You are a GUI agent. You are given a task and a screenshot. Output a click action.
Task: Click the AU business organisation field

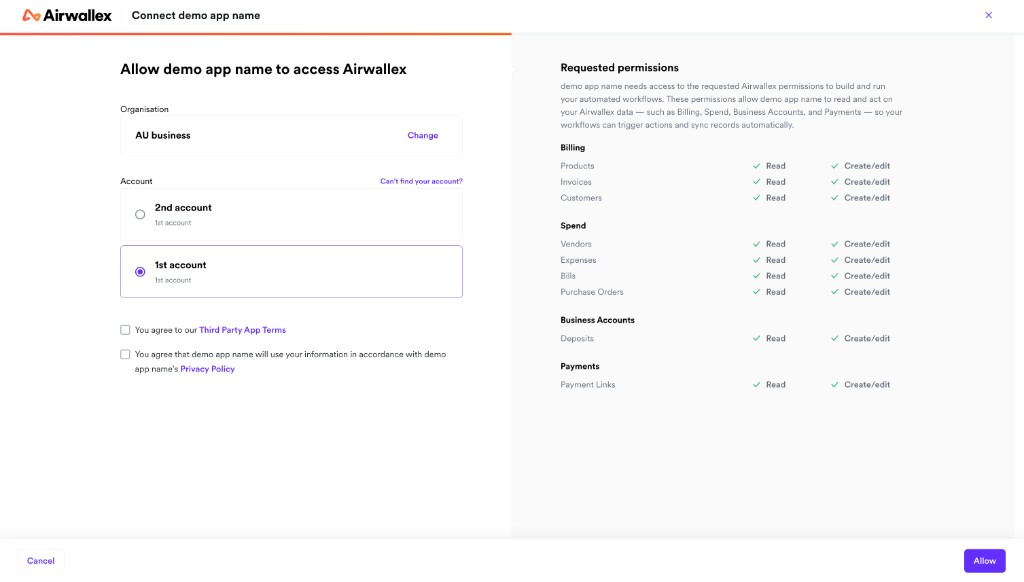(x=291, y=135)
